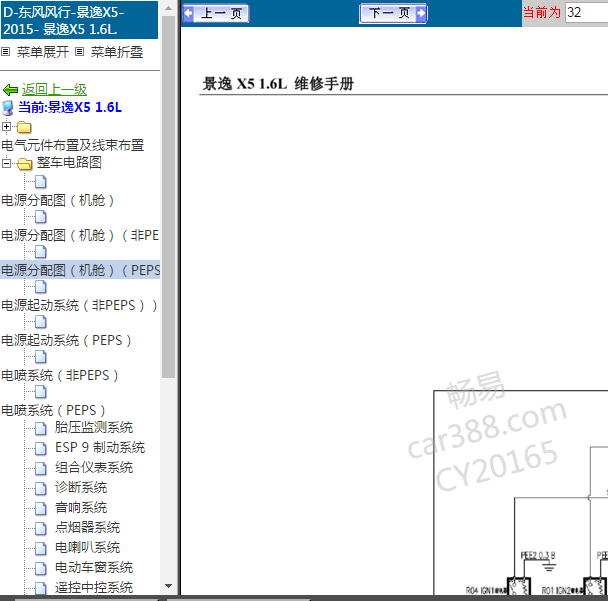Image resolution: width=608 pixels, height=601 pixels.
Task: Open 音响系统 page
Action: [81, 507]
